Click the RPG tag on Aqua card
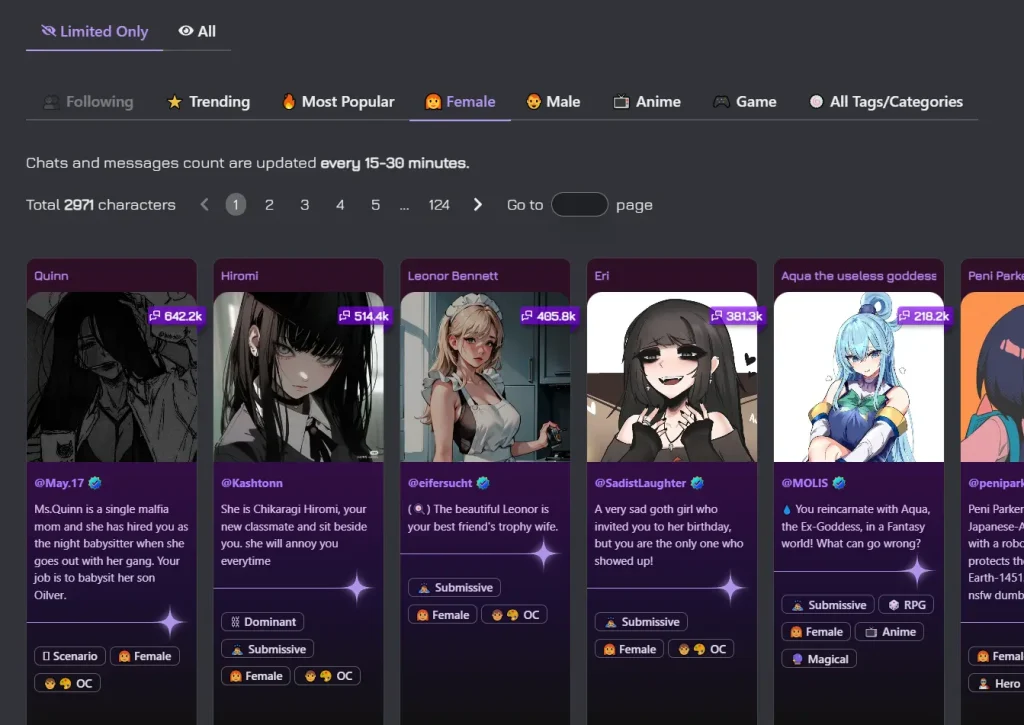1024x725 pixels. [x=906, y=605]
